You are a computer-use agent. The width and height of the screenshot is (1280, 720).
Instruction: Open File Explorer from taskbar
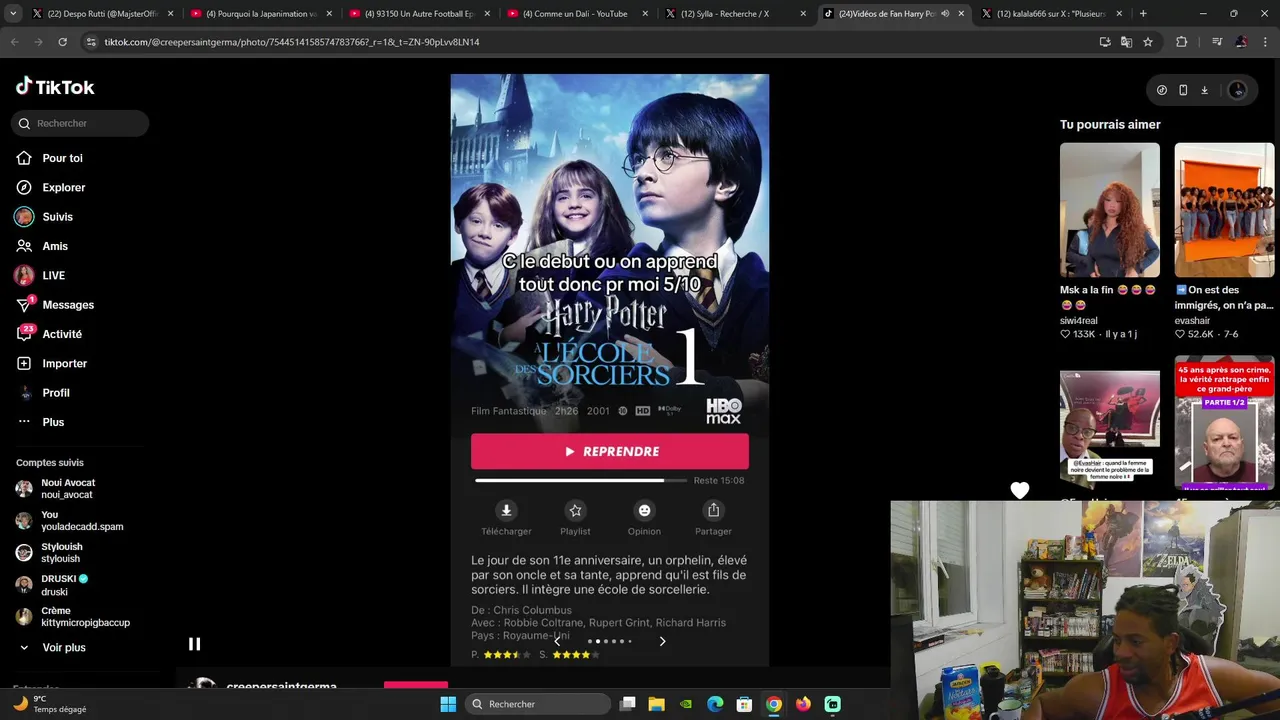tap(656, 704)
